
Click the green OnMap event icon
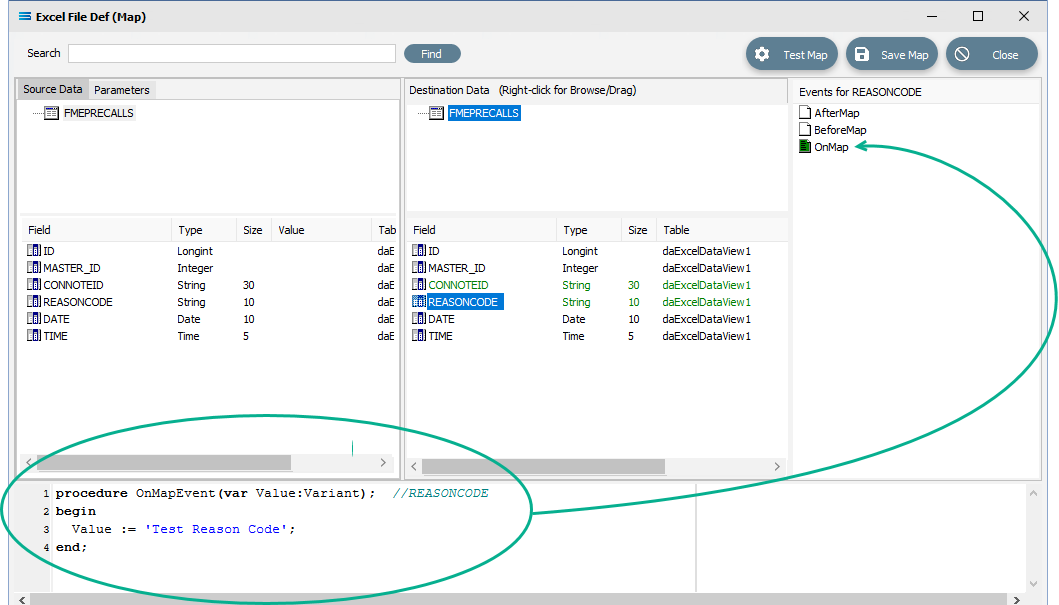pyautogui.click(x=805, y=146)
